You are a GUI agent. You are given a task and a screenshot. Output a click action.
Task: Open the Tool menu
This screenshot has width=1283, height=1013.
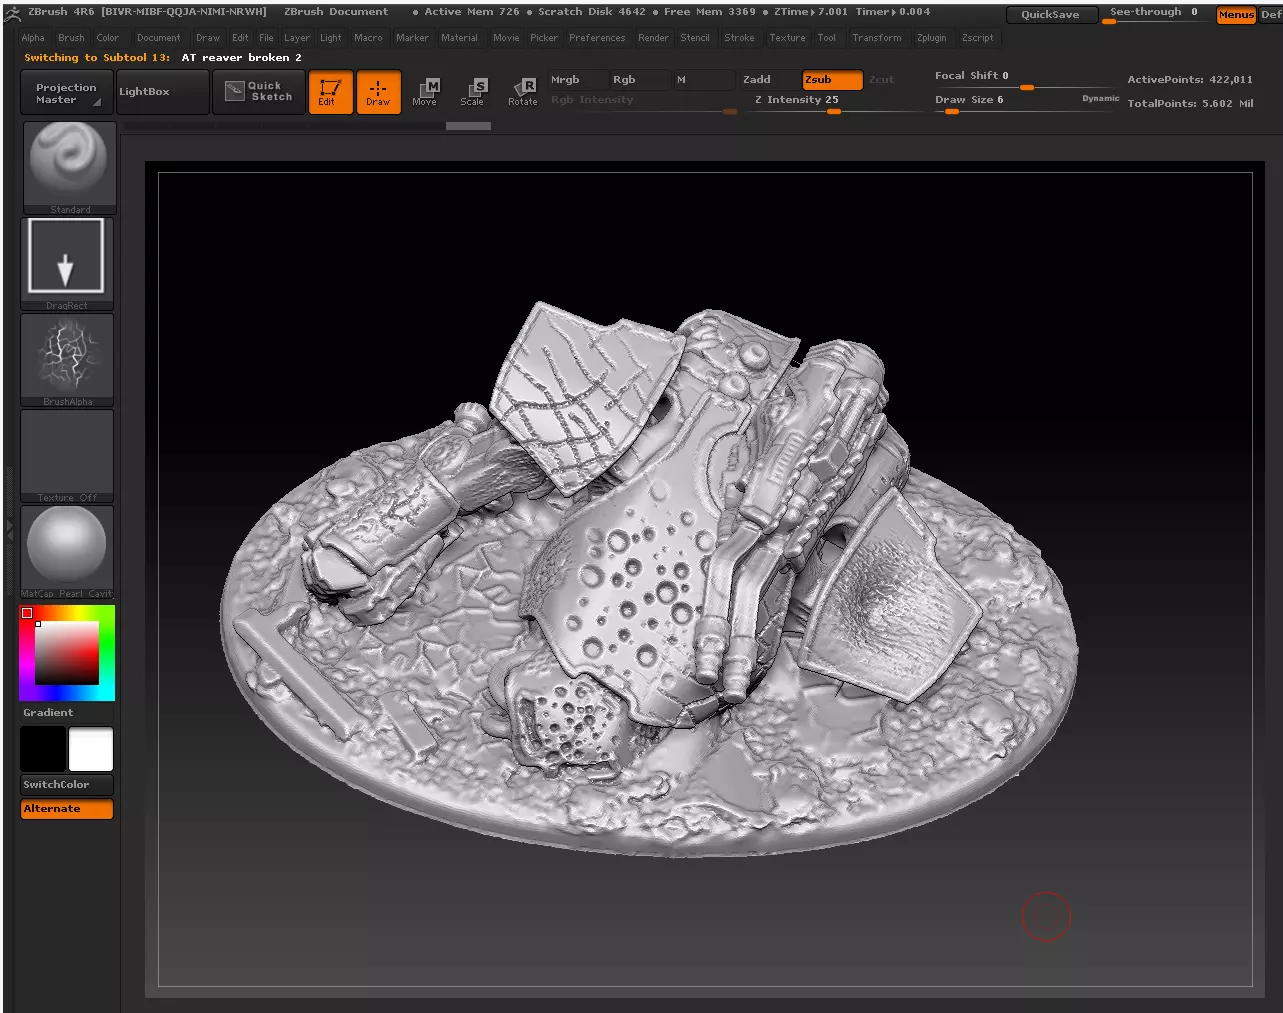coord(826,38)
